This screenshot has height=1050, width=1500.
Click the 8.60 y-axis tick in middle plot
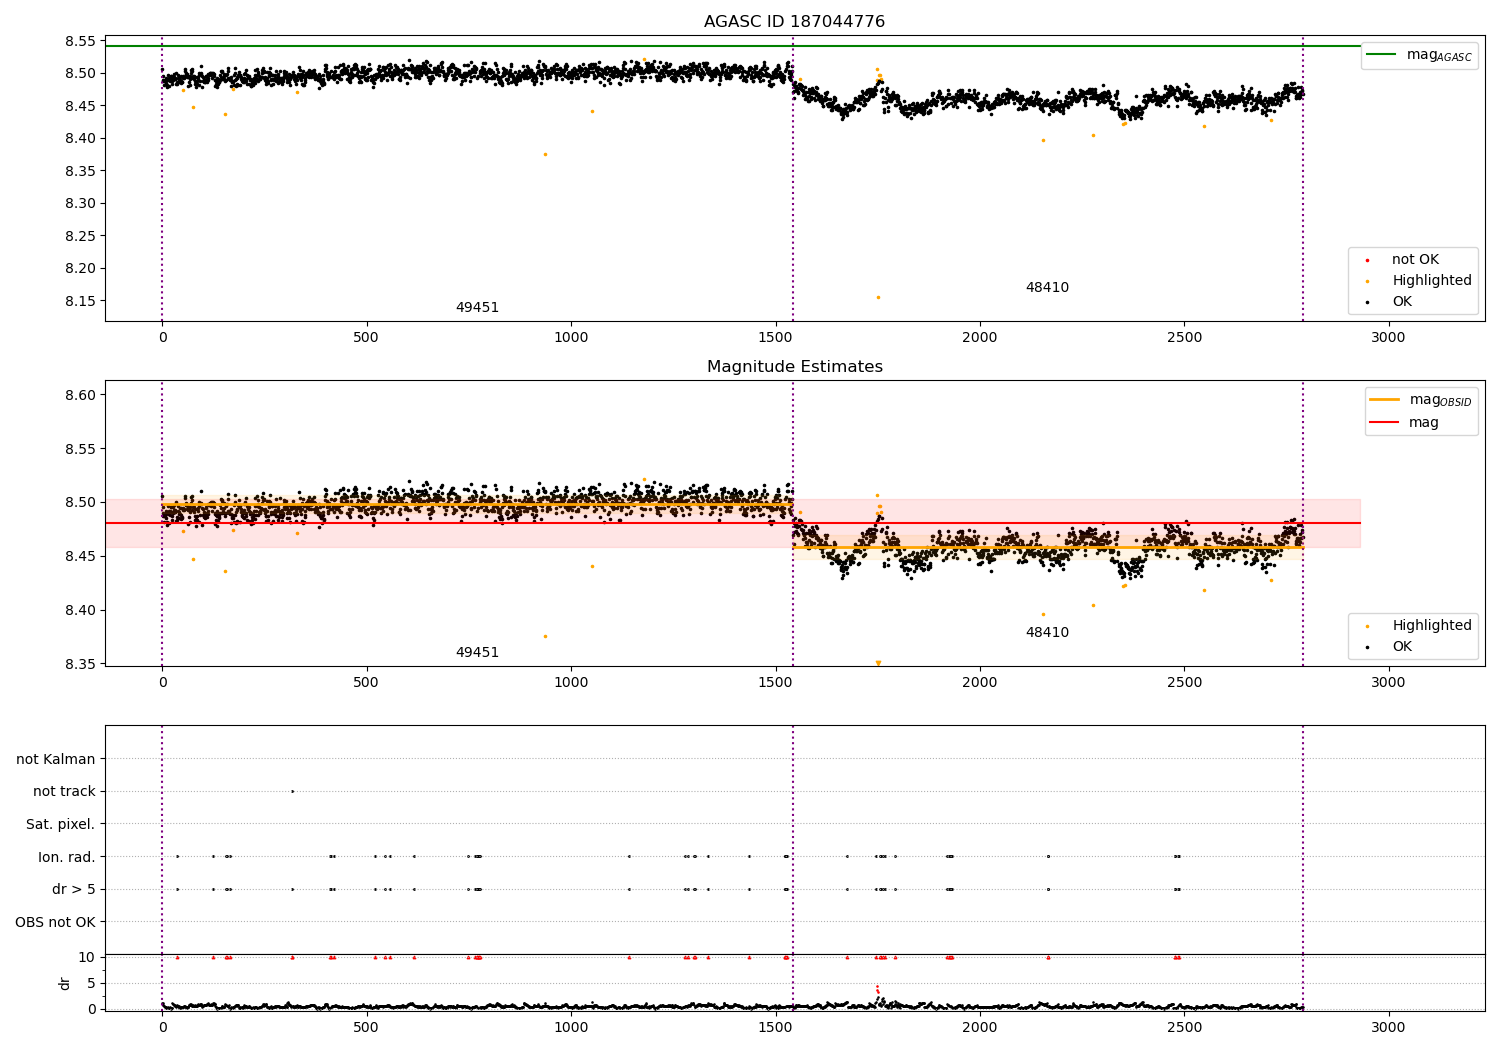point(81,395)
